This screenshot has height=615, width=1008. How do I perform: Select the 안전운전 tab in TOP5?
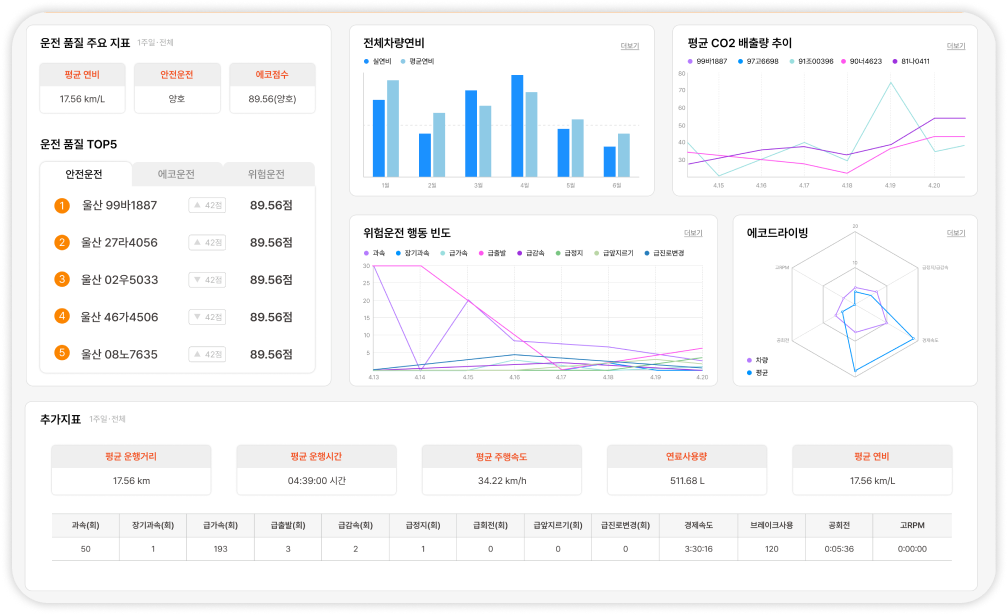tap(86, 174)
